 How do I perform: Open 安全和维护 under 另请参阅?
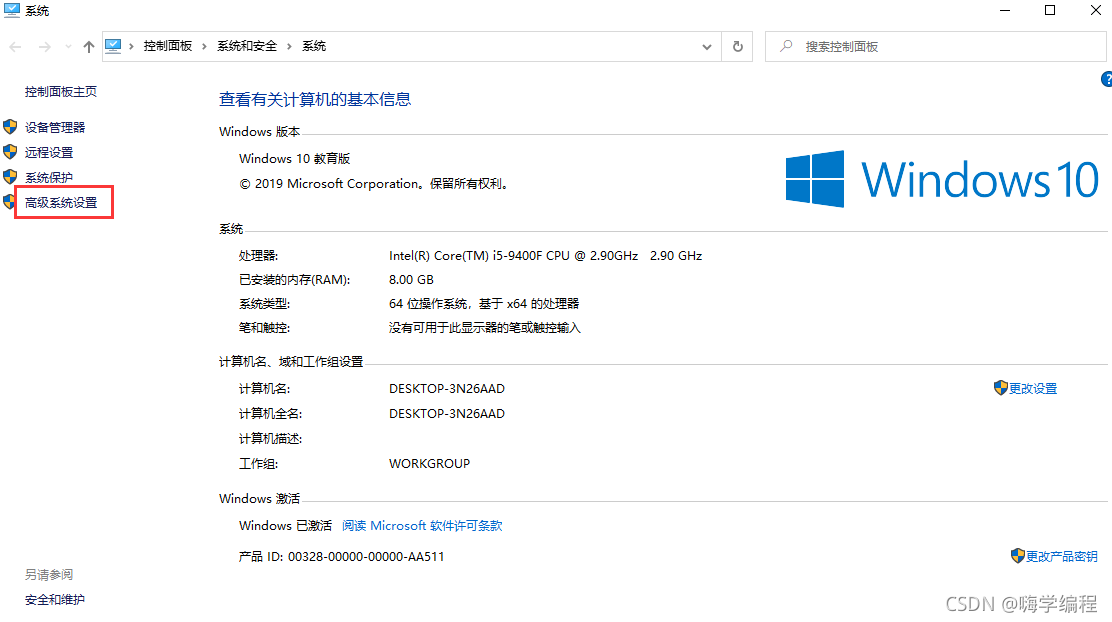(x=55, y=600)
